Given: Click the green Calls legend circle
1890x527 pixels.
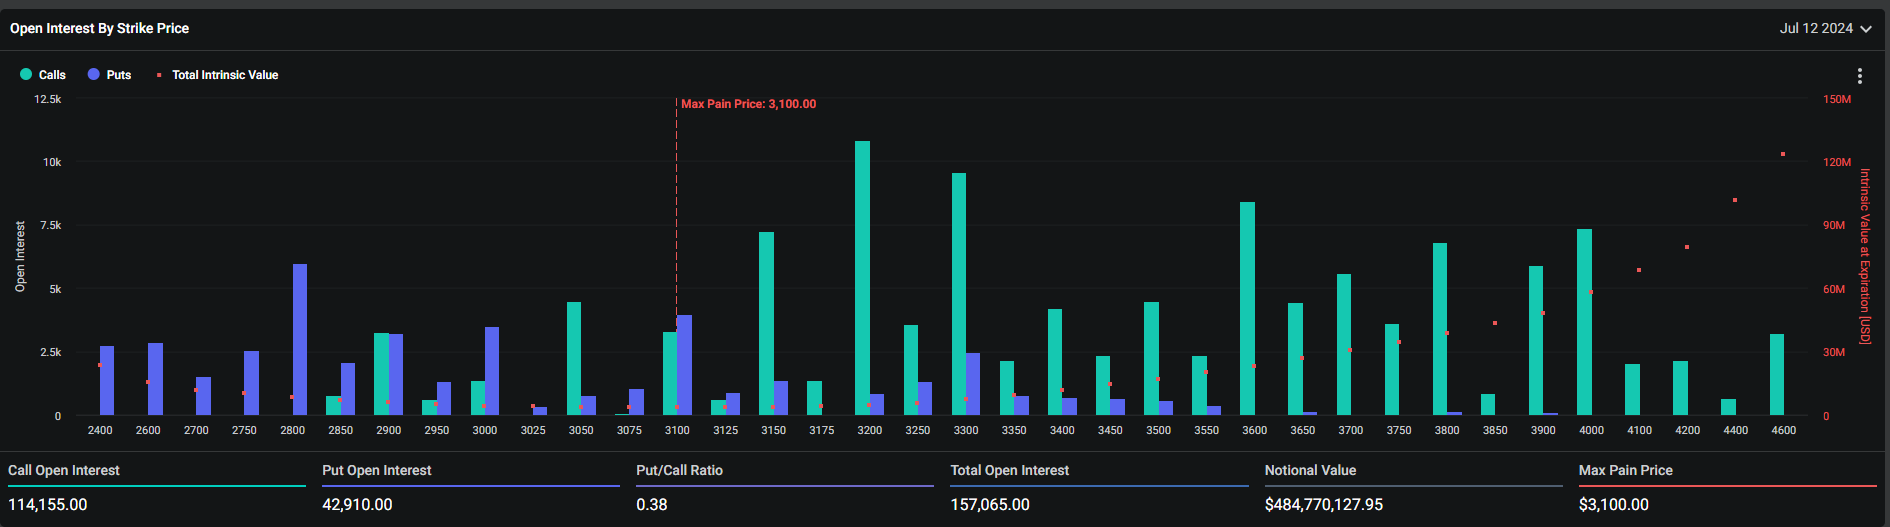Looking at the screenshot, I should pos(26,74).
